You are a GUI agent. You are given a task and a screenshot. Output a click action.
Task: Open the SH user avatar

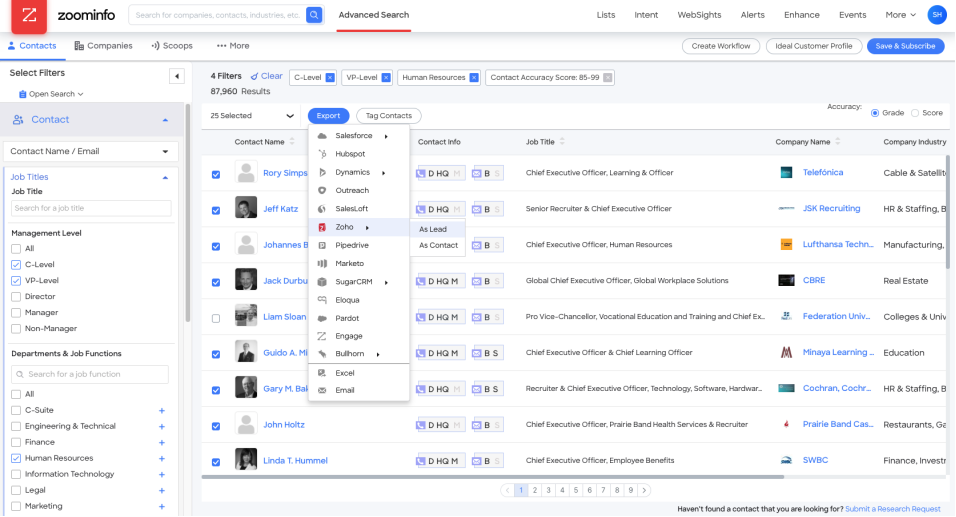coord(936,15)
